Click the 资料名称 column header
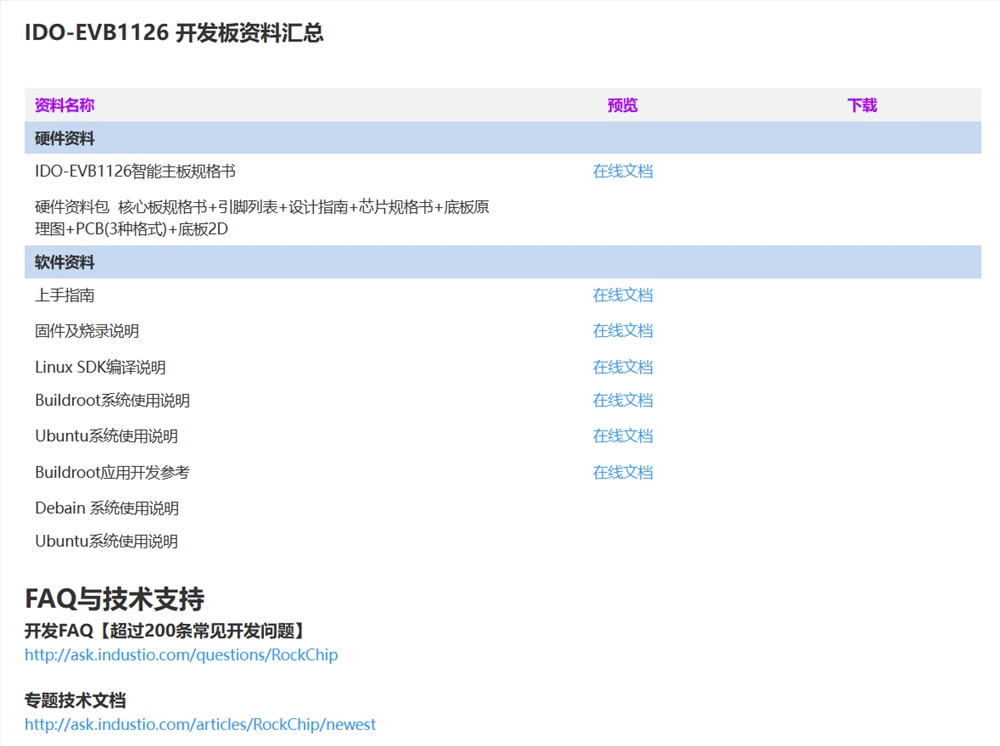This screenshot has height=746, width=1000. [64, 105]
